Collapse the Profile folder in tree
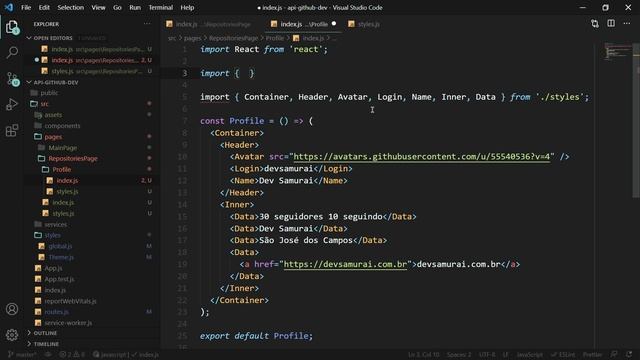This screenshot has height=360, width=640. (61, 169)
